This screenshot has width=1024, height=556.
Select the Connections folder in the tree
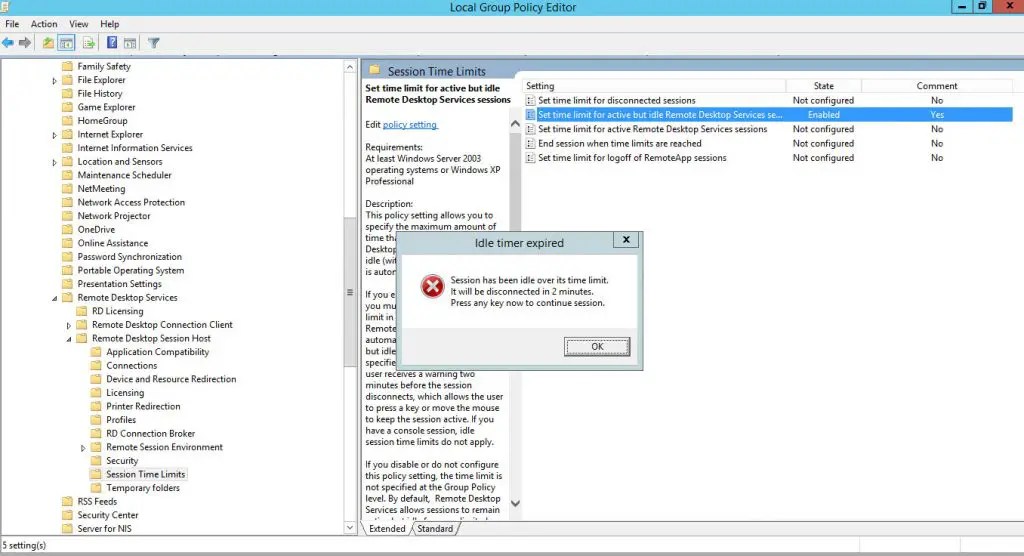[x=131, y=366]
